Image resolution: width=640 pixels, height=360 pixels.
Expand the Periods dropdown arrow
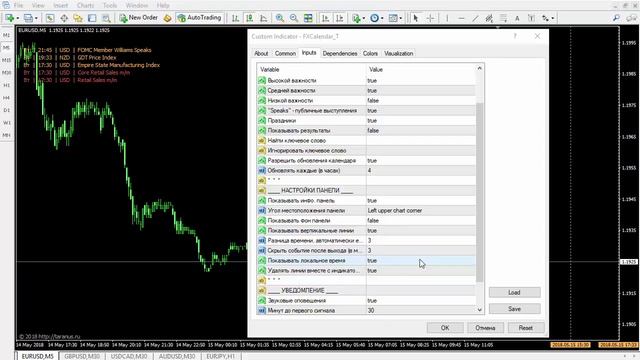click(x=382, y=18)
